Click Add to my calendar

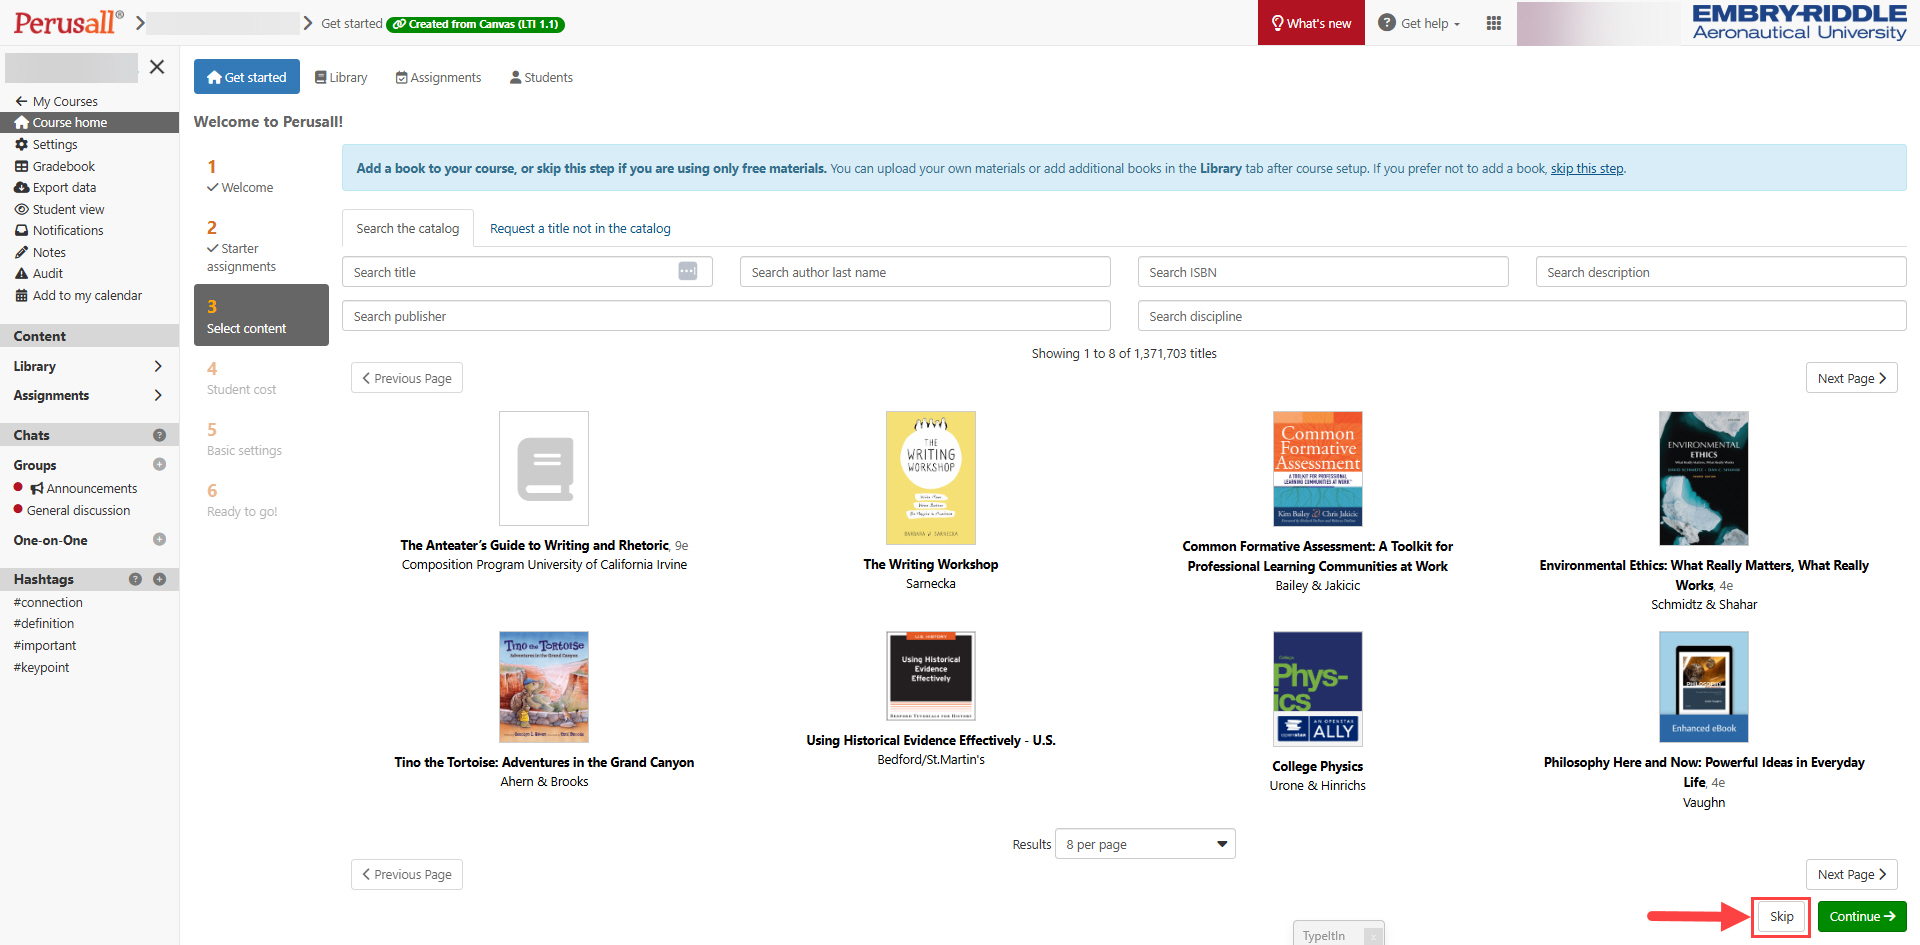(x=78, y=295)
